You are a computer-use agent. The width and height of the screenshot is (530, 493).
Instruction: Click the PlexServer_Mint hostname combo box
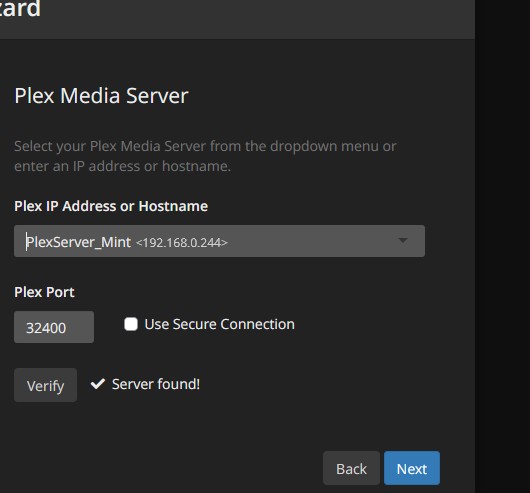point(219,241)
